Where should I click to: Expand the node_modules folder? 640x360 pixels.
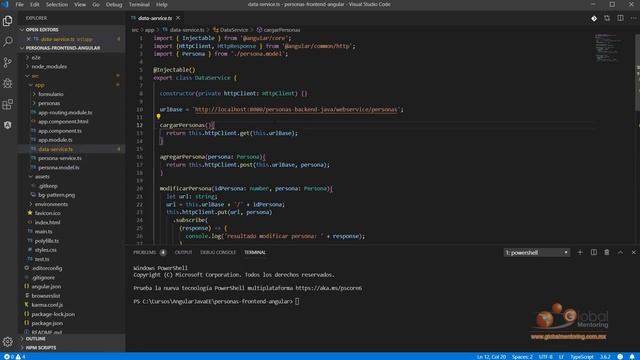click(49, 67)
